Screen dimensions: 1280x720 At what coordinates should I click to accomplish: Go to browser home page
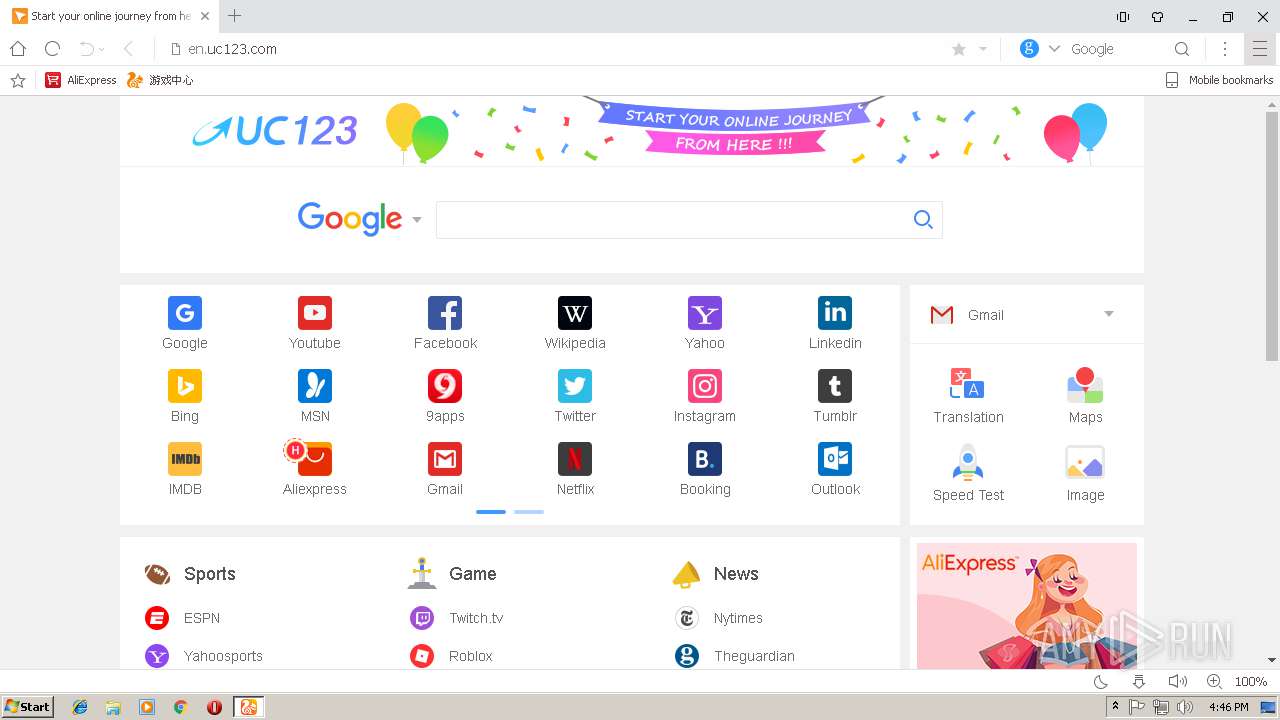pos(17,49)
